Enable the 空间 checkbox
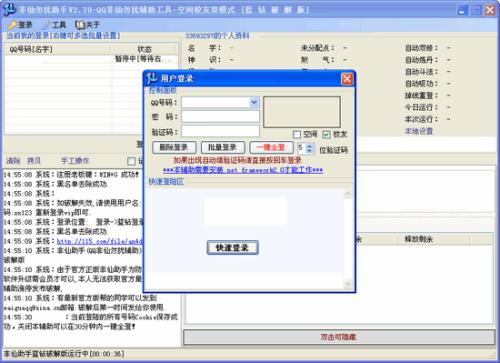Screen dimensions: 500x363 (297, 134)
